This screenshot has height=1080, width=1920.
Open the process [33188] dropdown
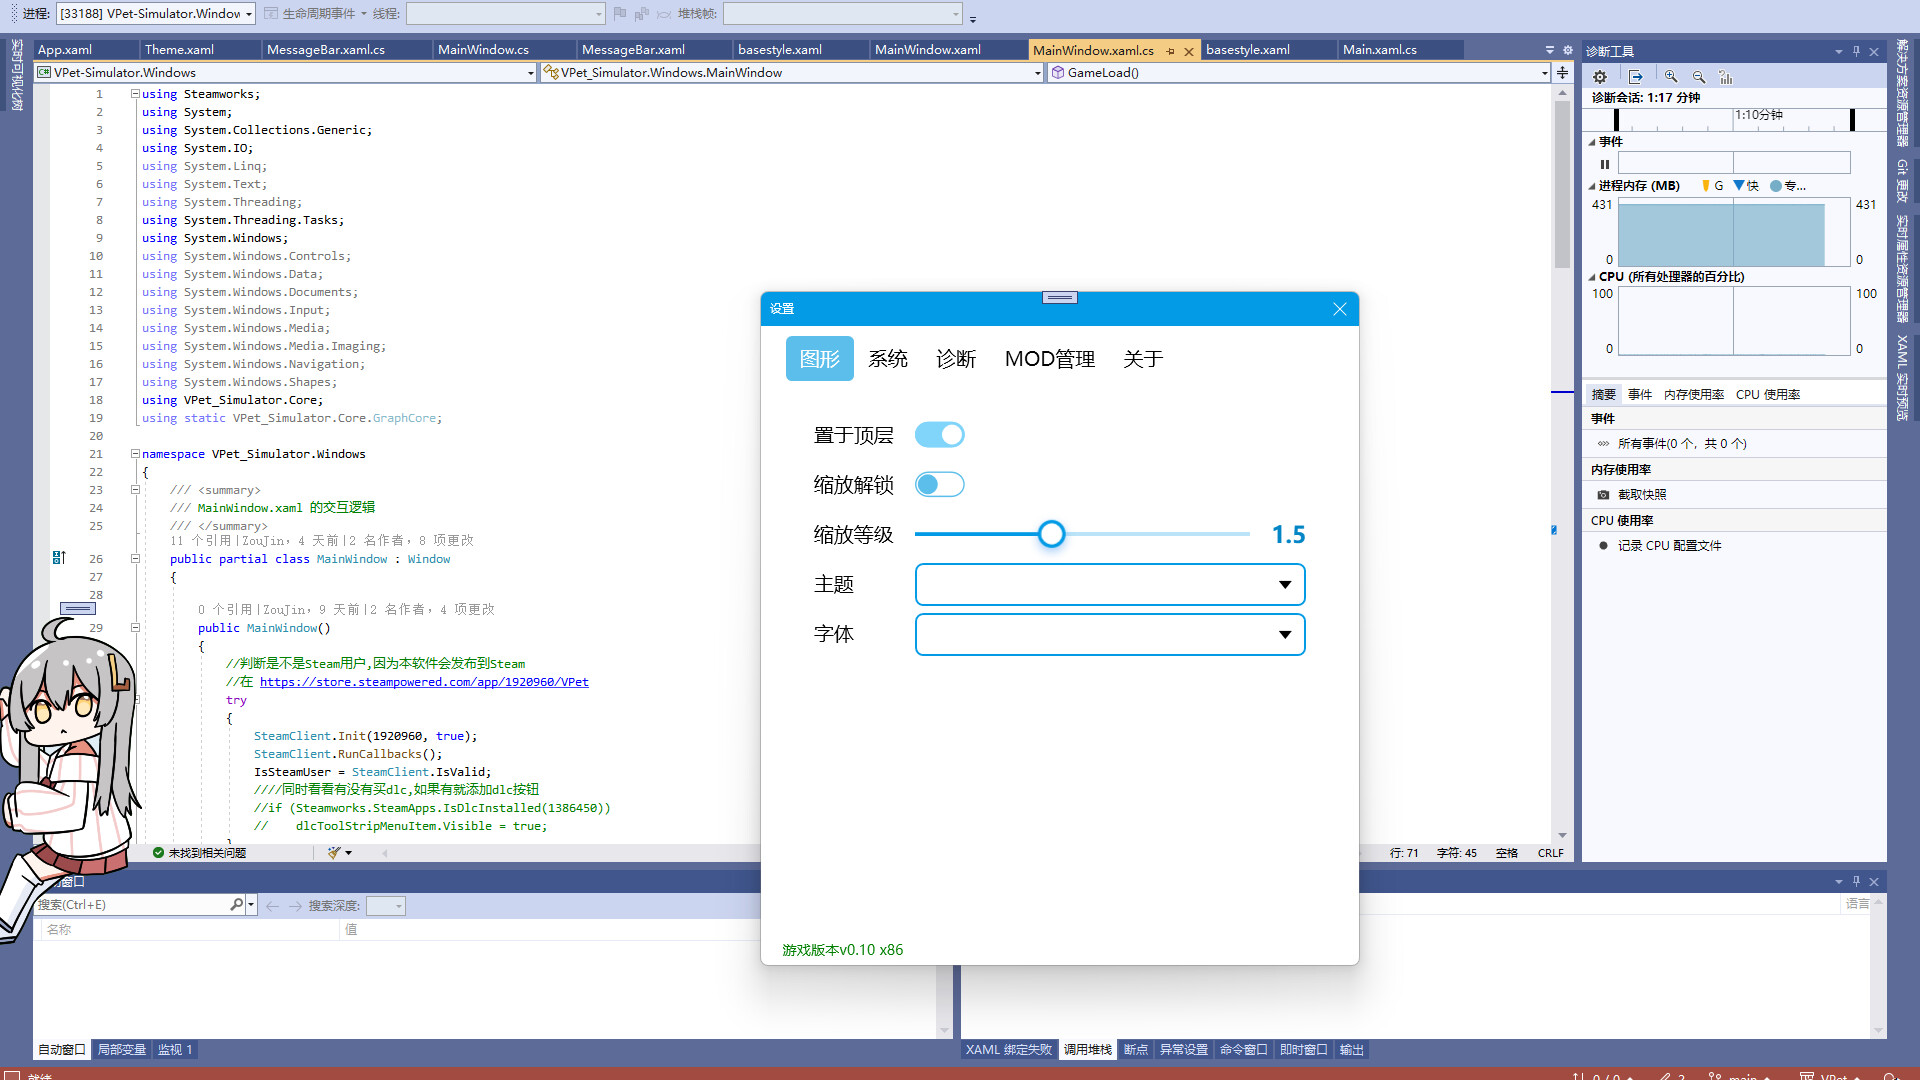[x=155, y=14]
